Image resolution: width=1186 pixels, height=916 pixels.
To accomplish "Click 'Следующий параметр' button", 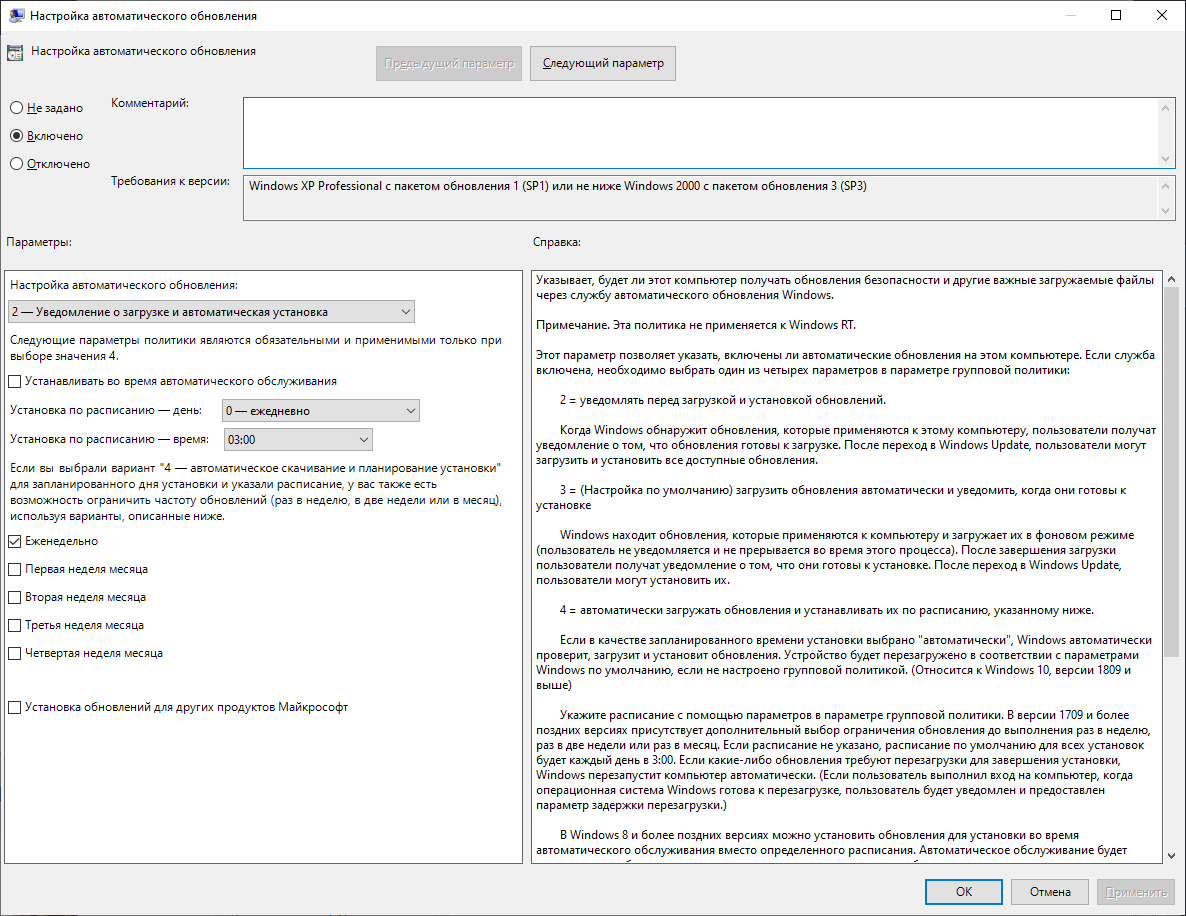I will point(603,64).
